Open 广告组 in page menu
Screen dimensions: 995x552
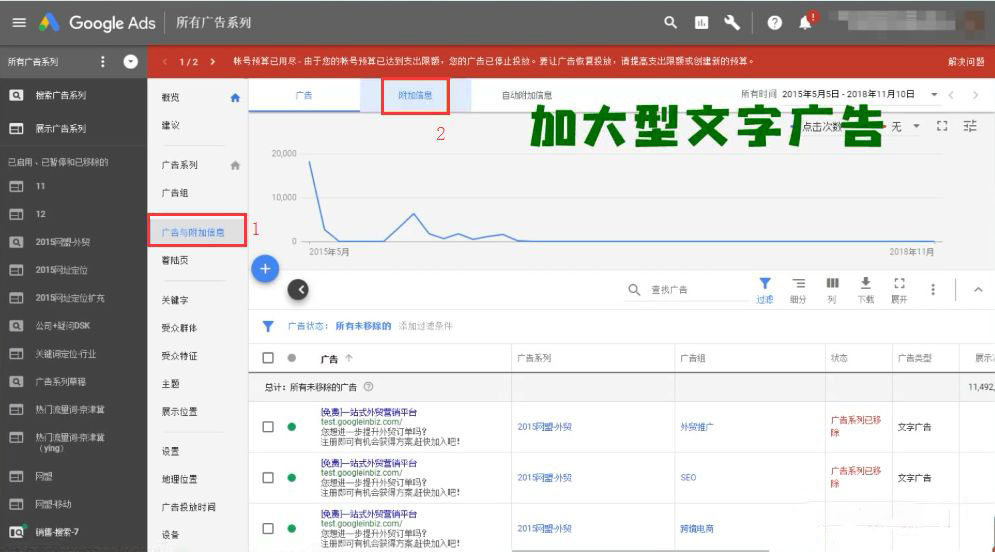pyautogui.click(x=175, y=193)
